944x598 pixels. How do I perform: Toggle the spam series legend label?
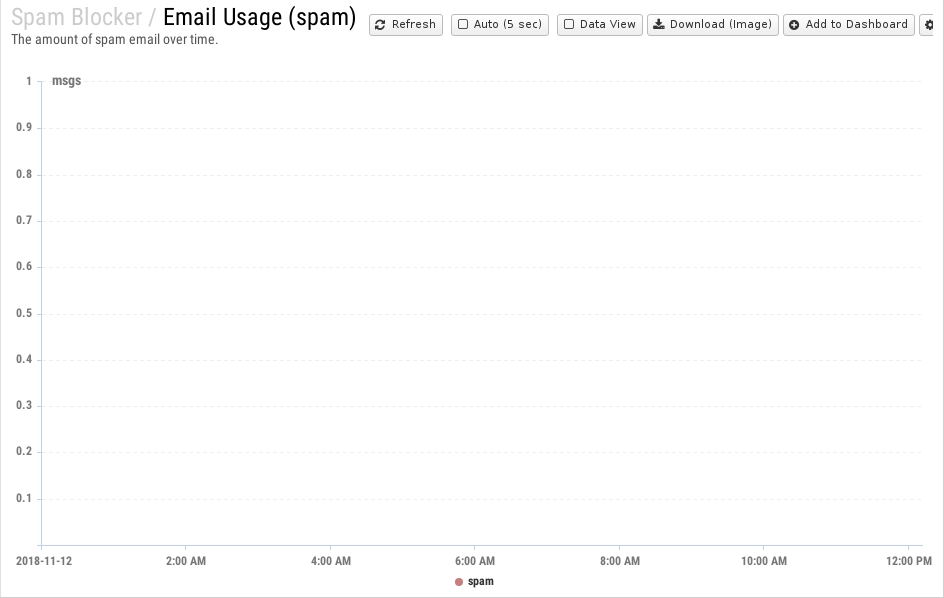[x=481, y=582]
